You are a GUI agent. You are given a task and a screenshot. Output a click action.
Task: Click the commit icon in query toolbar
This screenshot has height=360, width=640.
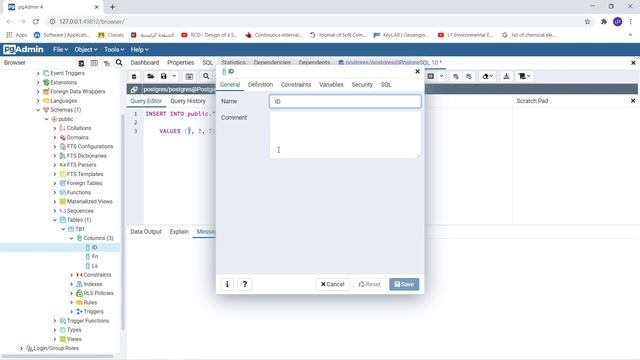456,76
